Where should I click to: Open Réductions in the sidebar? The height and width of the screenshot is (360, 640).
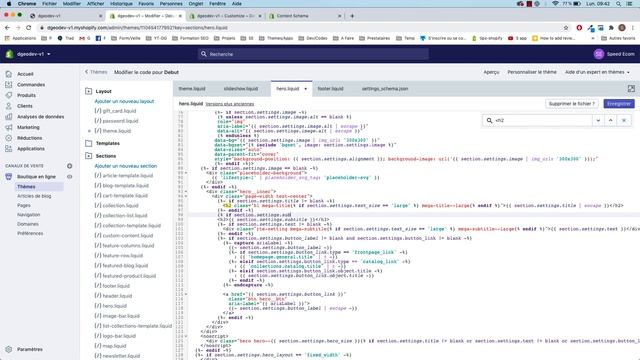coord(29,138)
